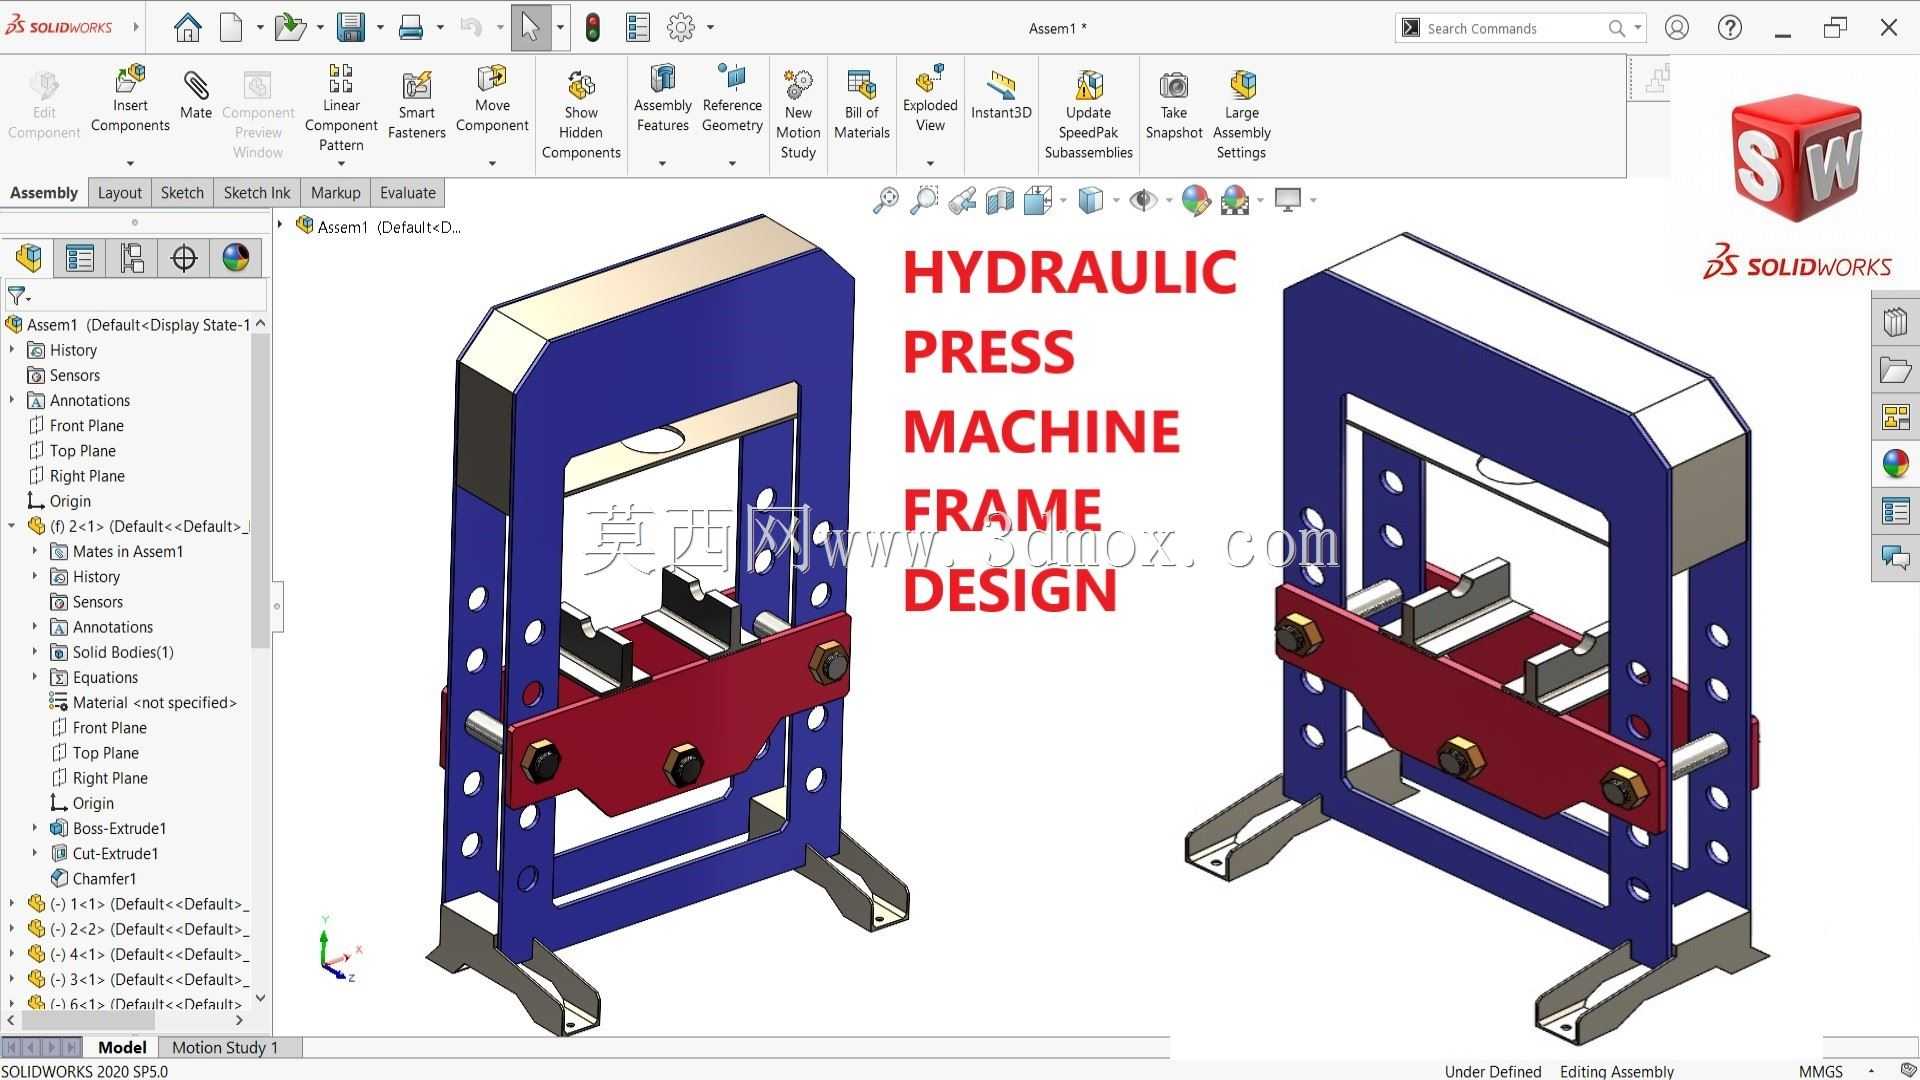Viewport: 1920px width, 1080px height.
Task: Open the Home welcome icon
Action: click(187, 28)
